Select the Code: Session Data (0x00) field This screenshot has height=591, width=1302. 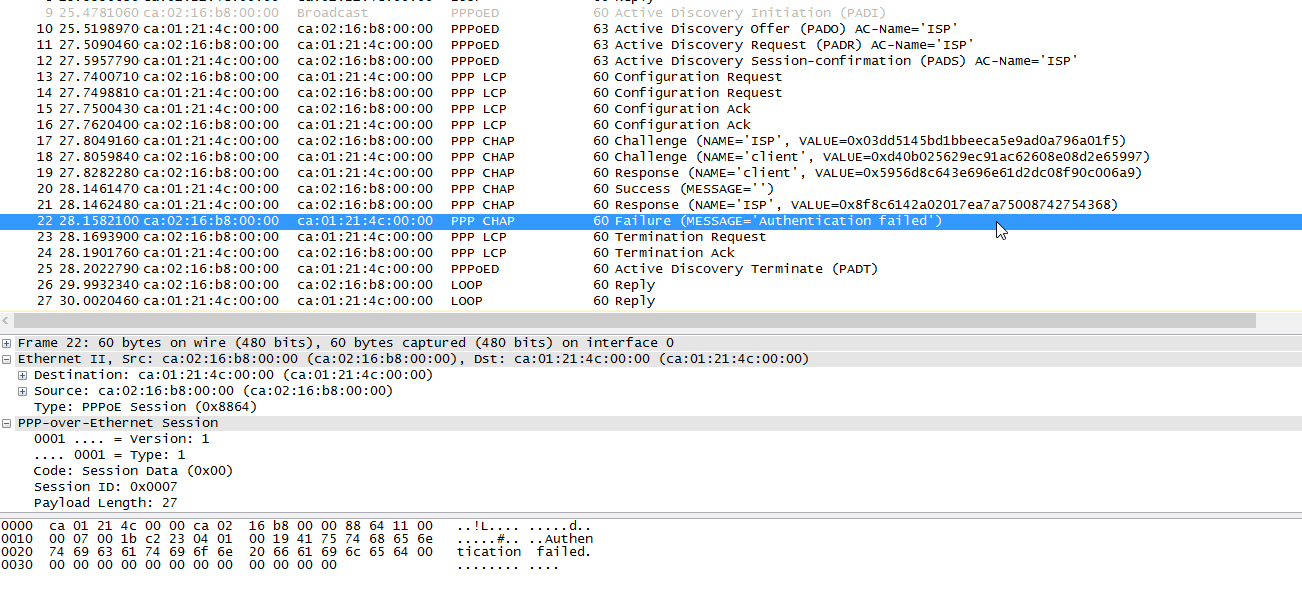click(133, 471)
